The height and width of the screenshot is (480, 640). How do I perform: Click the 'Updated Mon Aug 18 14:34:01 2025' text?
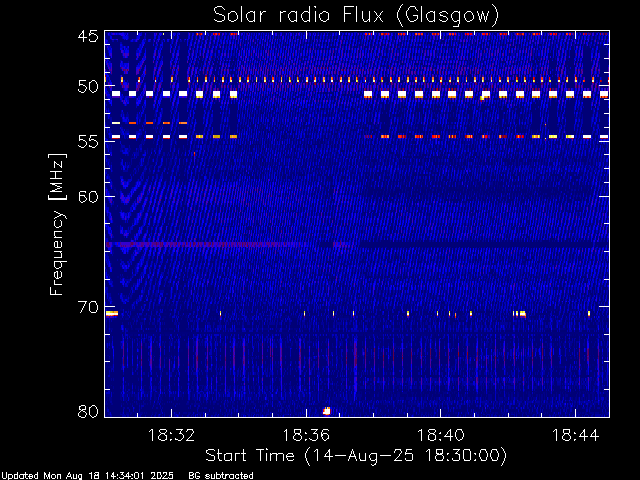click(88, 476)
